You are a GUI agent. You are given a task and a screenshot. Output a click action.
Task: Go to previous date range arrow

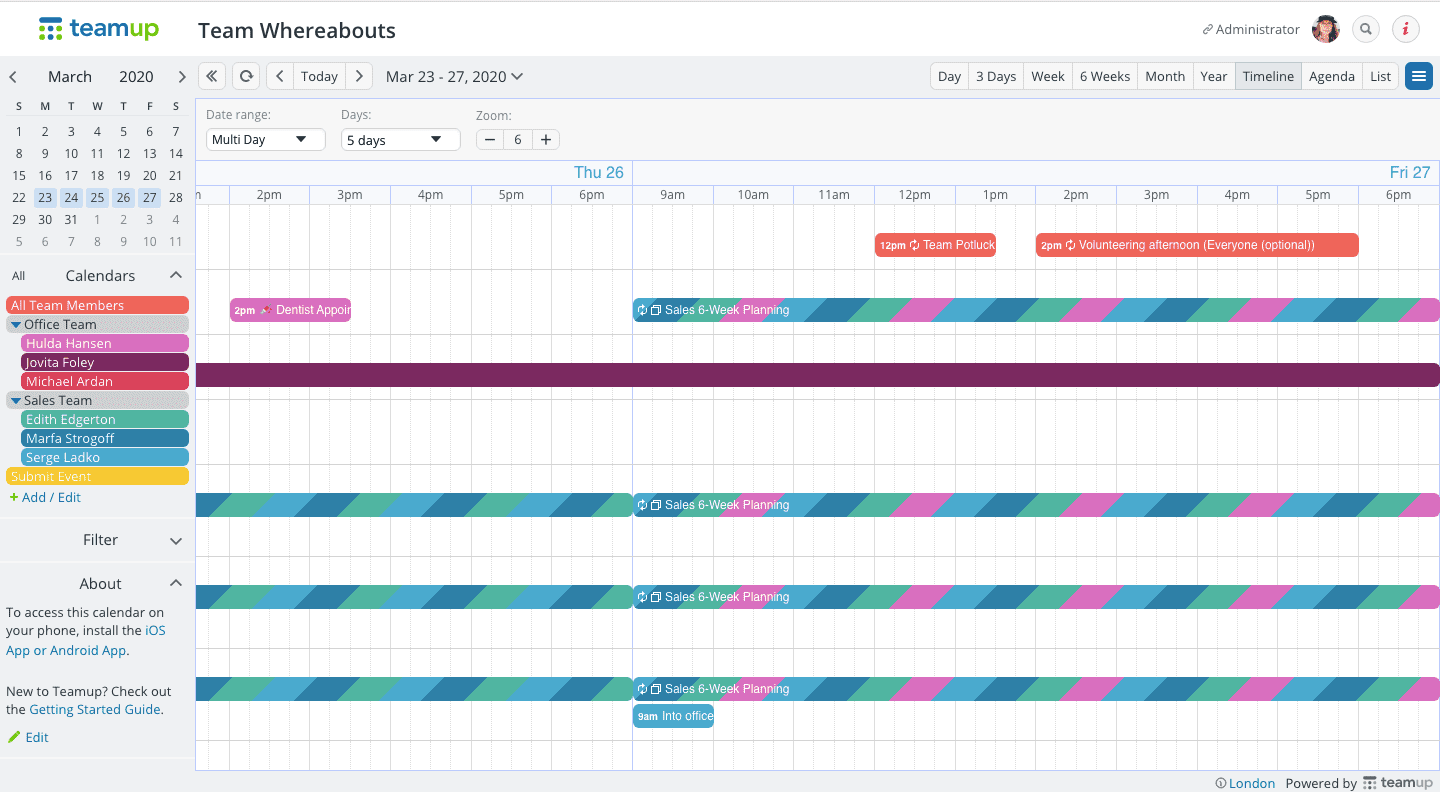tap(280, 76)
